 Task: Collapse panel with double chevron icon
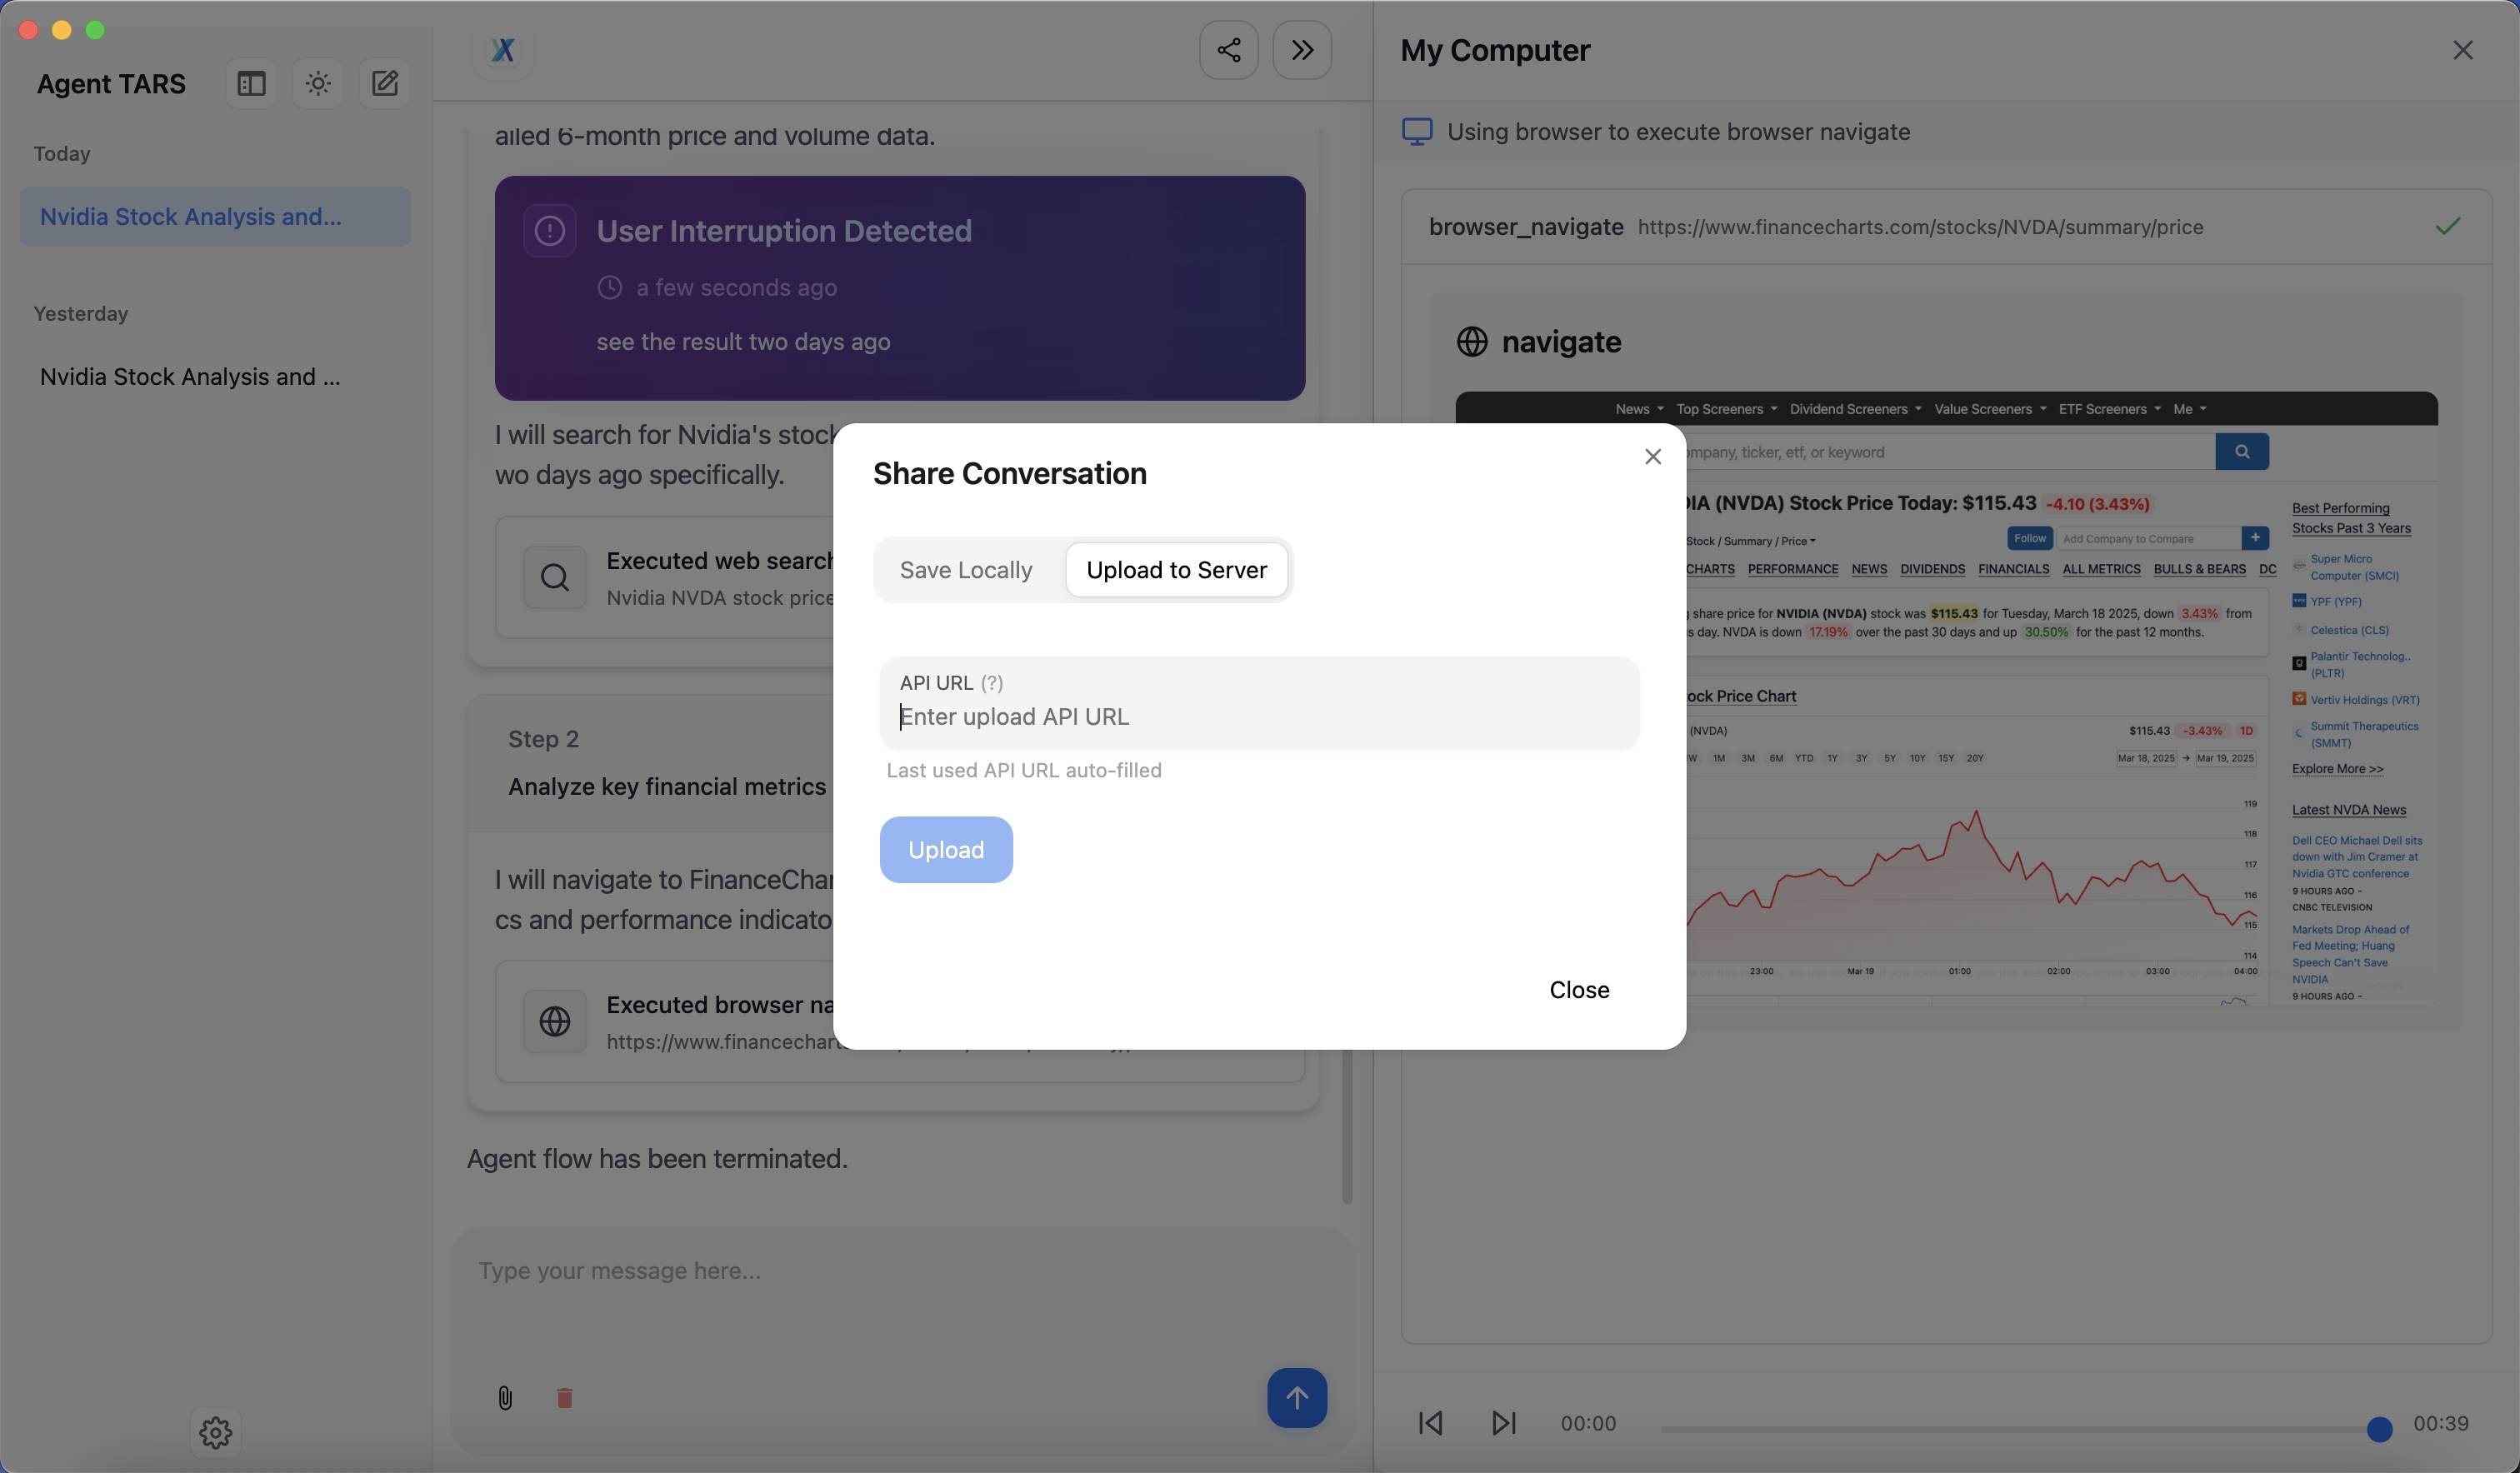coord(1301,50)
